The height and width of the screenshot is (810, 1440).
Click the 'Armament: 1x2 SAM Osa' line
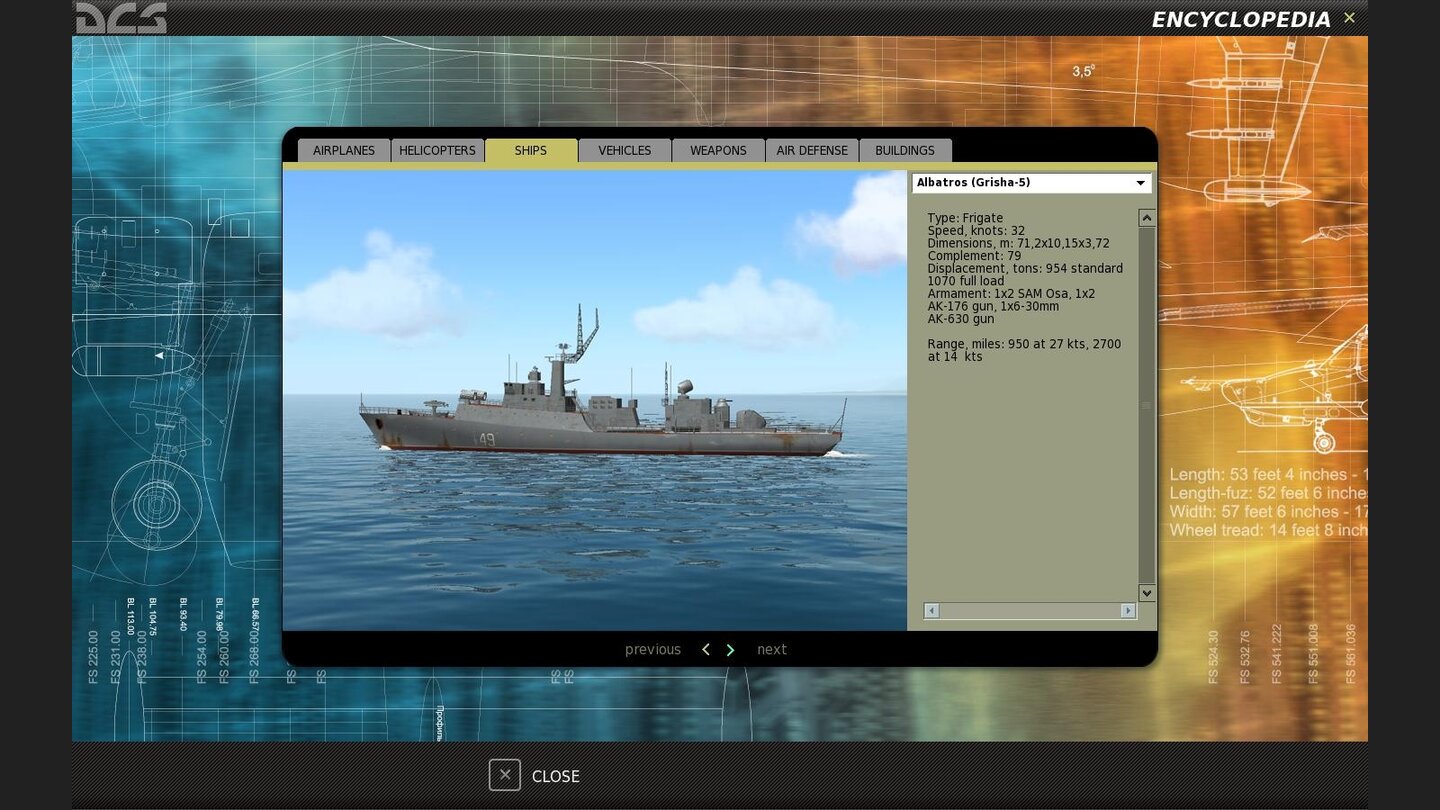[1011, 294]
